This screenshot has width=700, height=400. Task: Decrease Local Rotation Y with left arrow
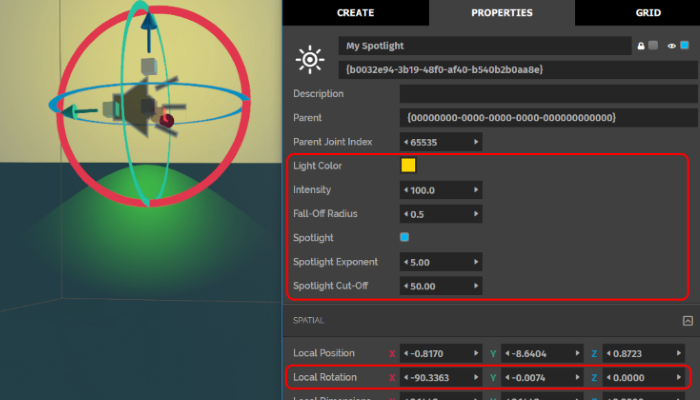[x=507, y=377]
